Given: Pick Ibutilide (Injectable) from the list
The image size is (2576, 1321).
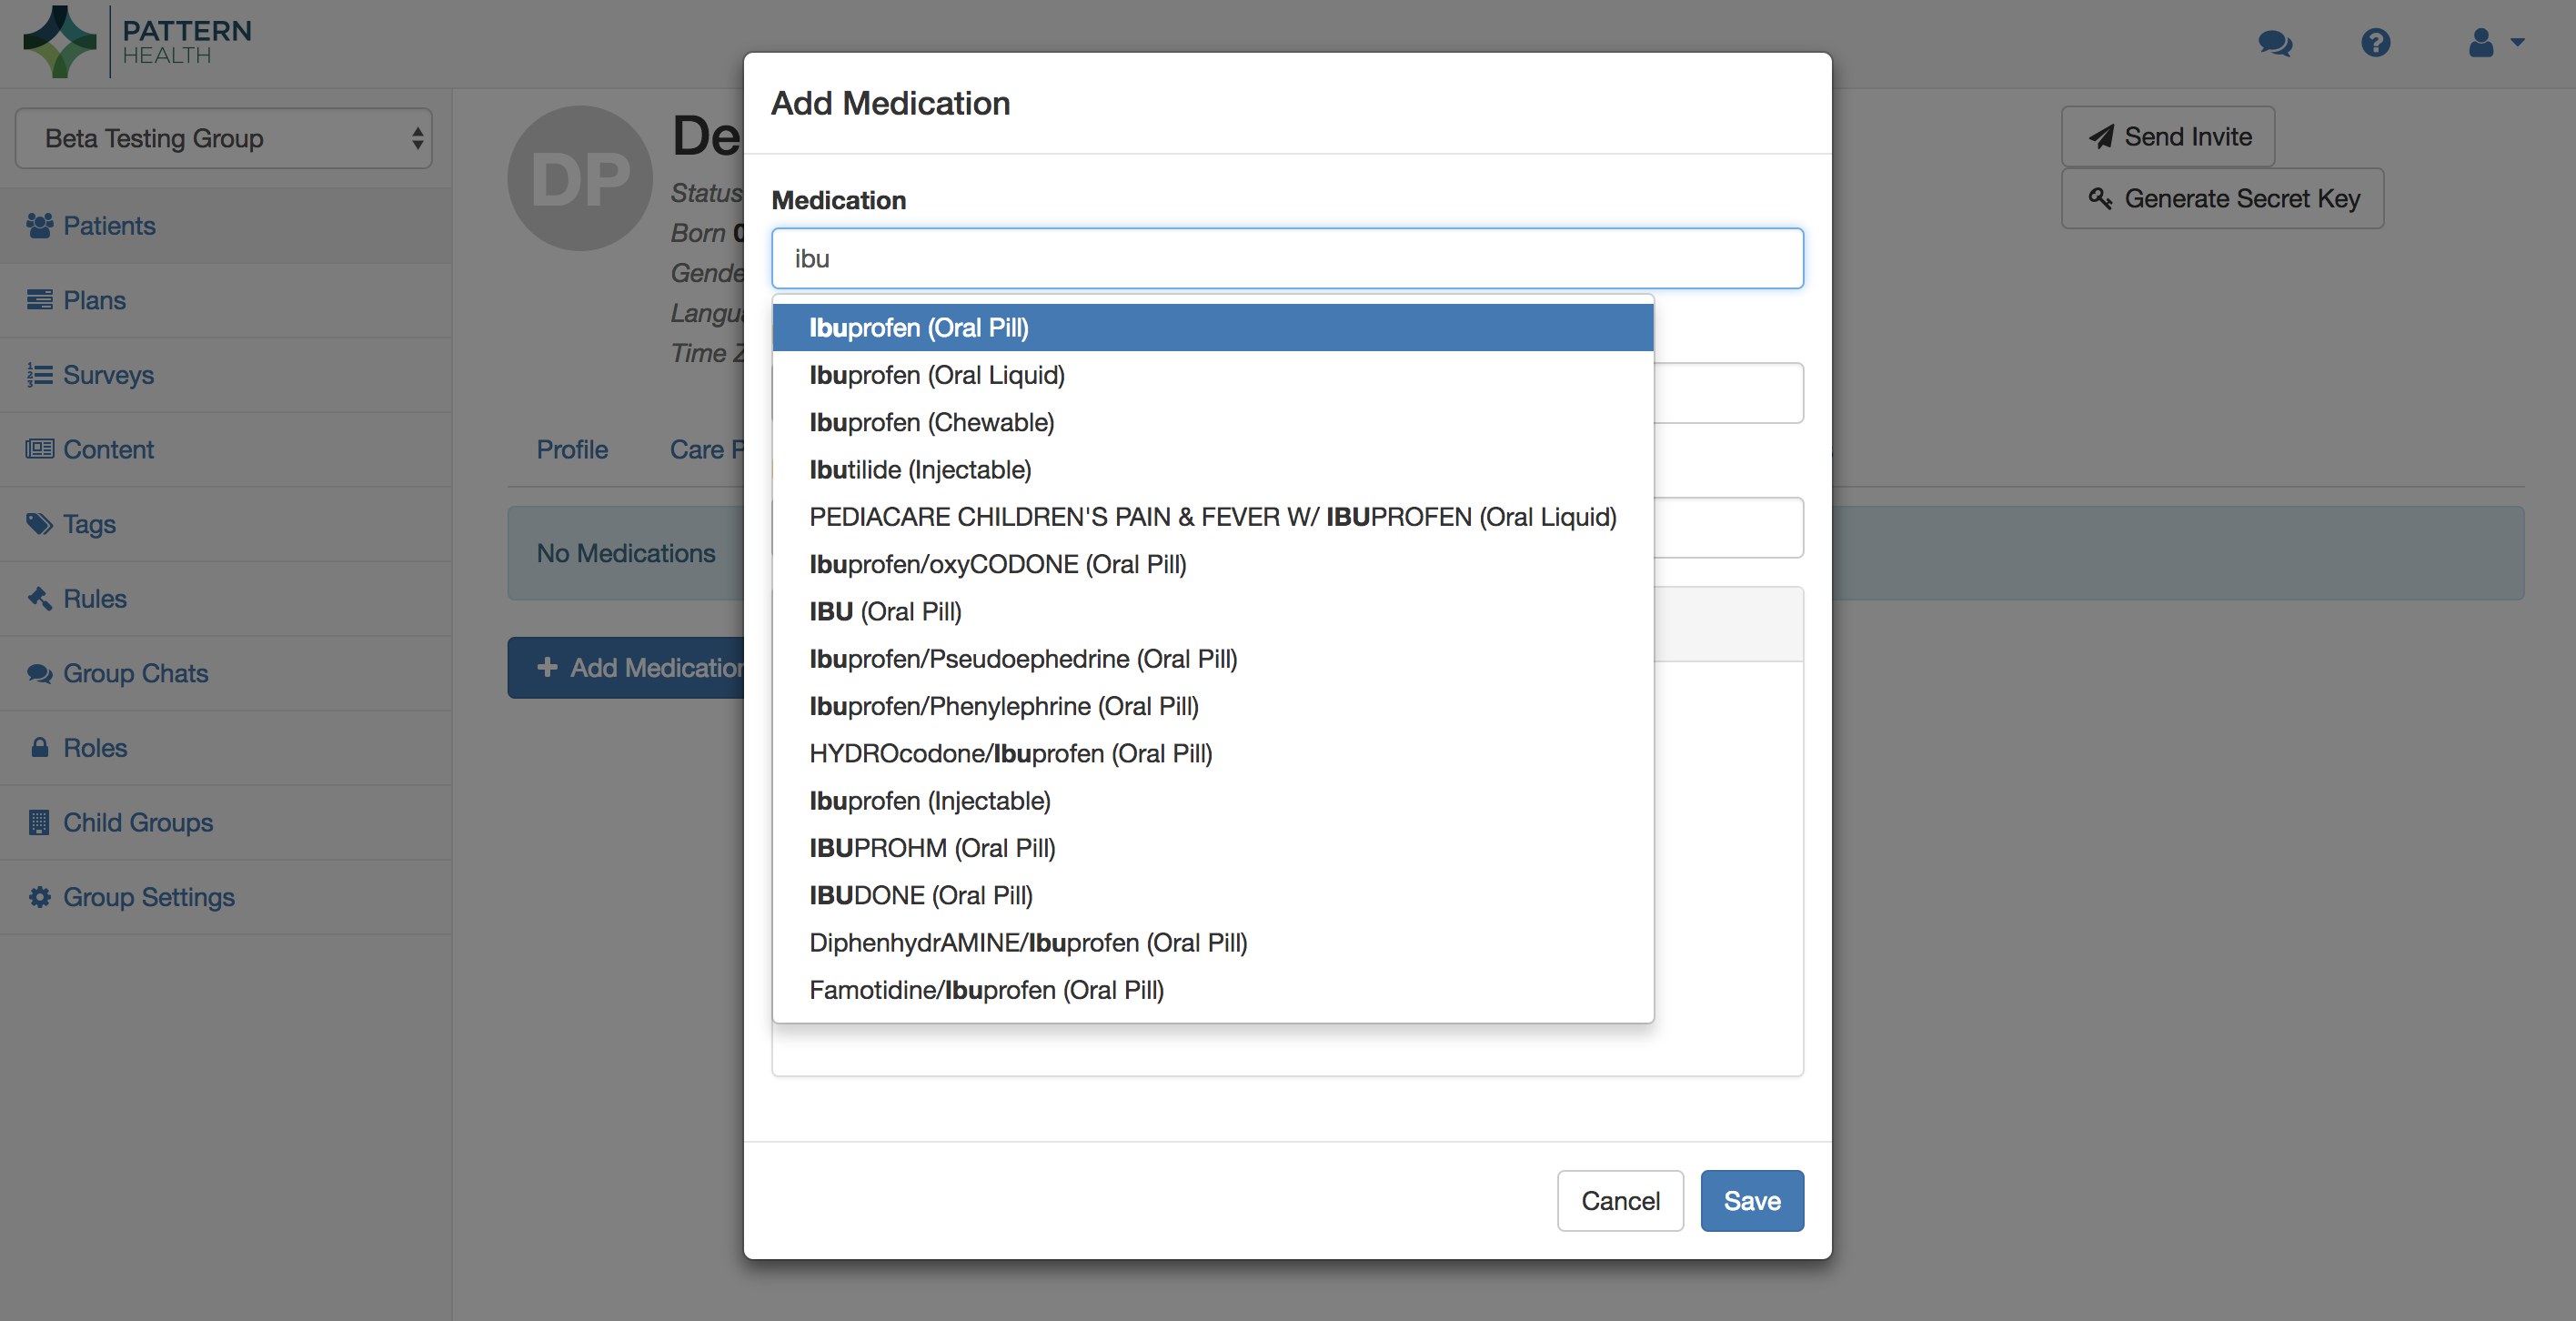Looking at the screenshot, I should point(920,470).
